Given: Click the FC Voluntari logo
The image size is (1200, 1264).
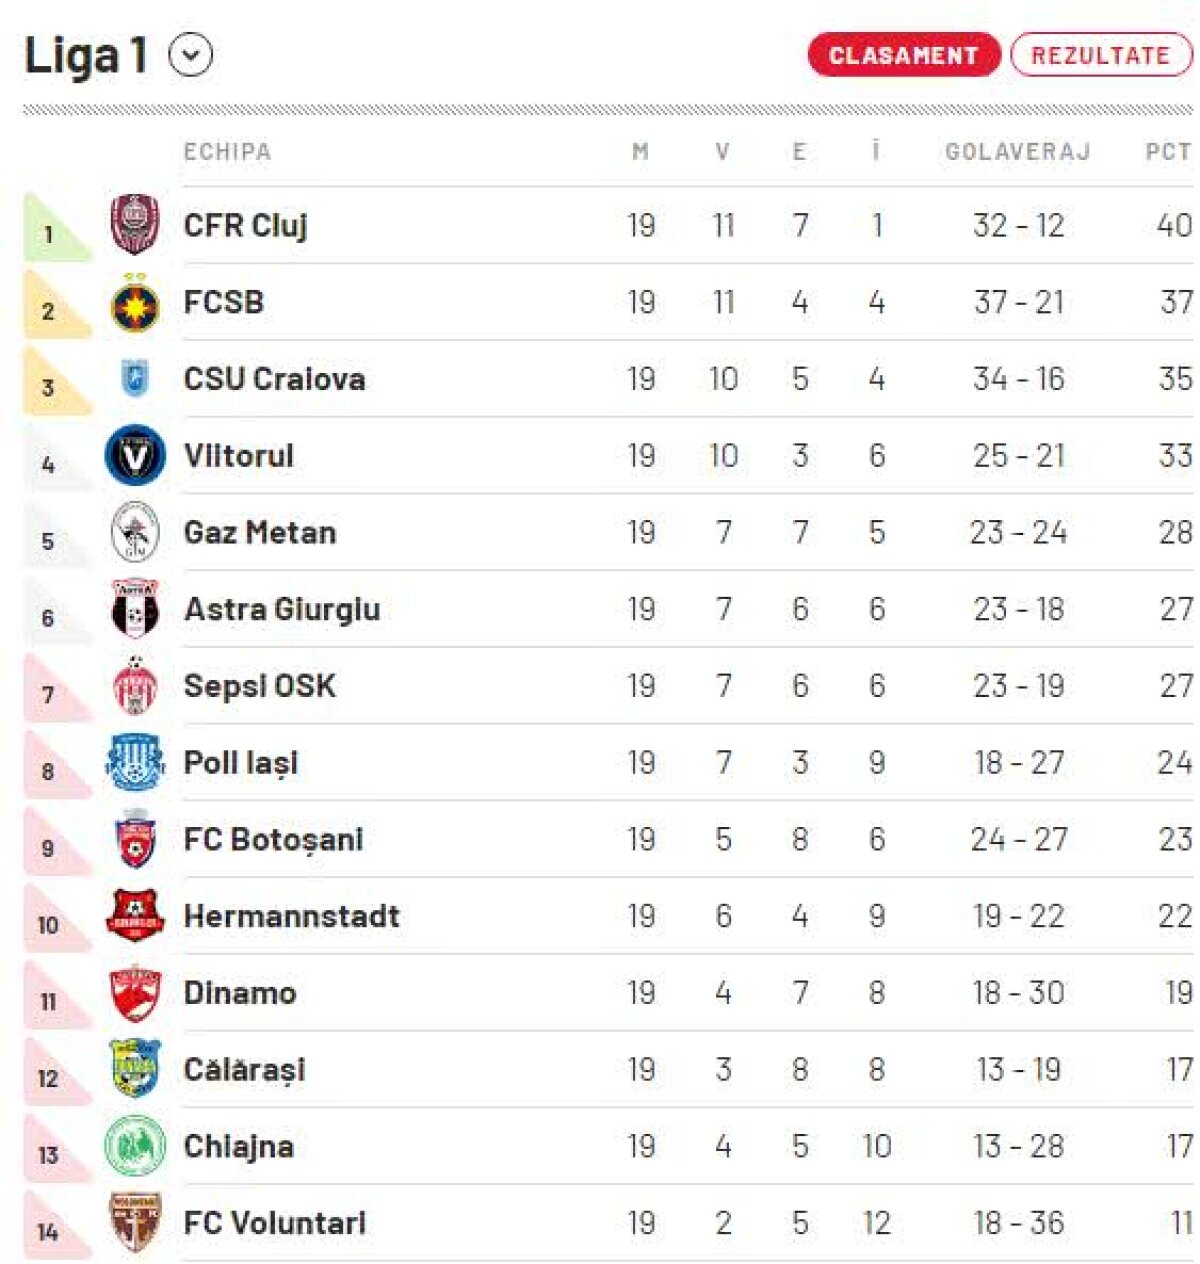Looking at the screenshot, I should (x=135, y=1223).
